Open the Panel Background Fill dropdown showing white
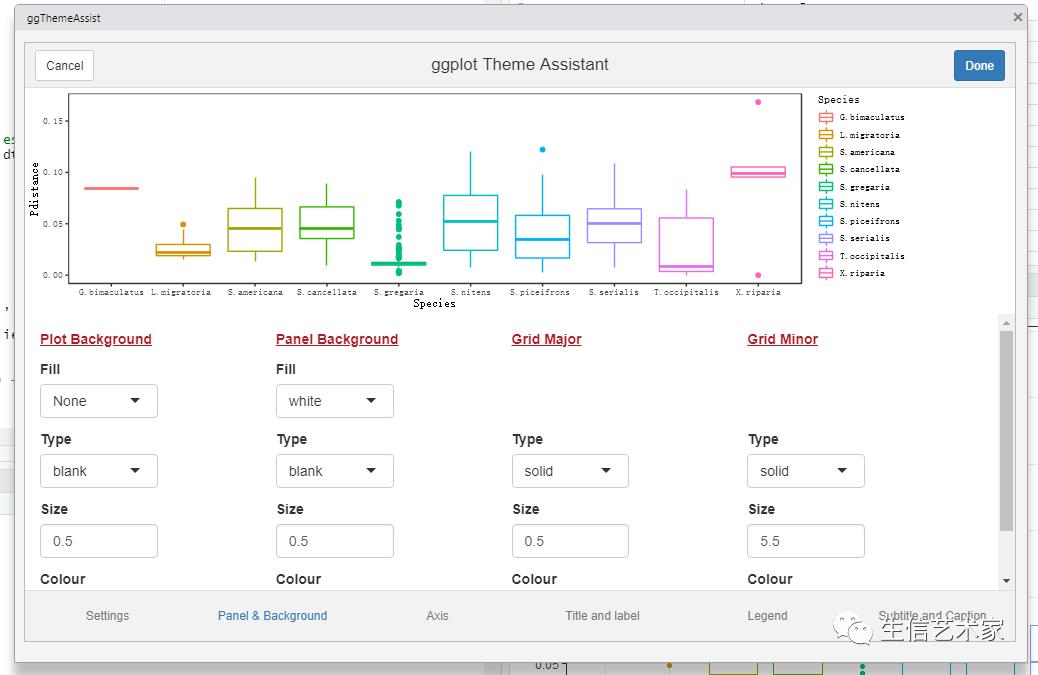Image resolution: width=1038 pixels, height=675 pixels. (334, 400)
